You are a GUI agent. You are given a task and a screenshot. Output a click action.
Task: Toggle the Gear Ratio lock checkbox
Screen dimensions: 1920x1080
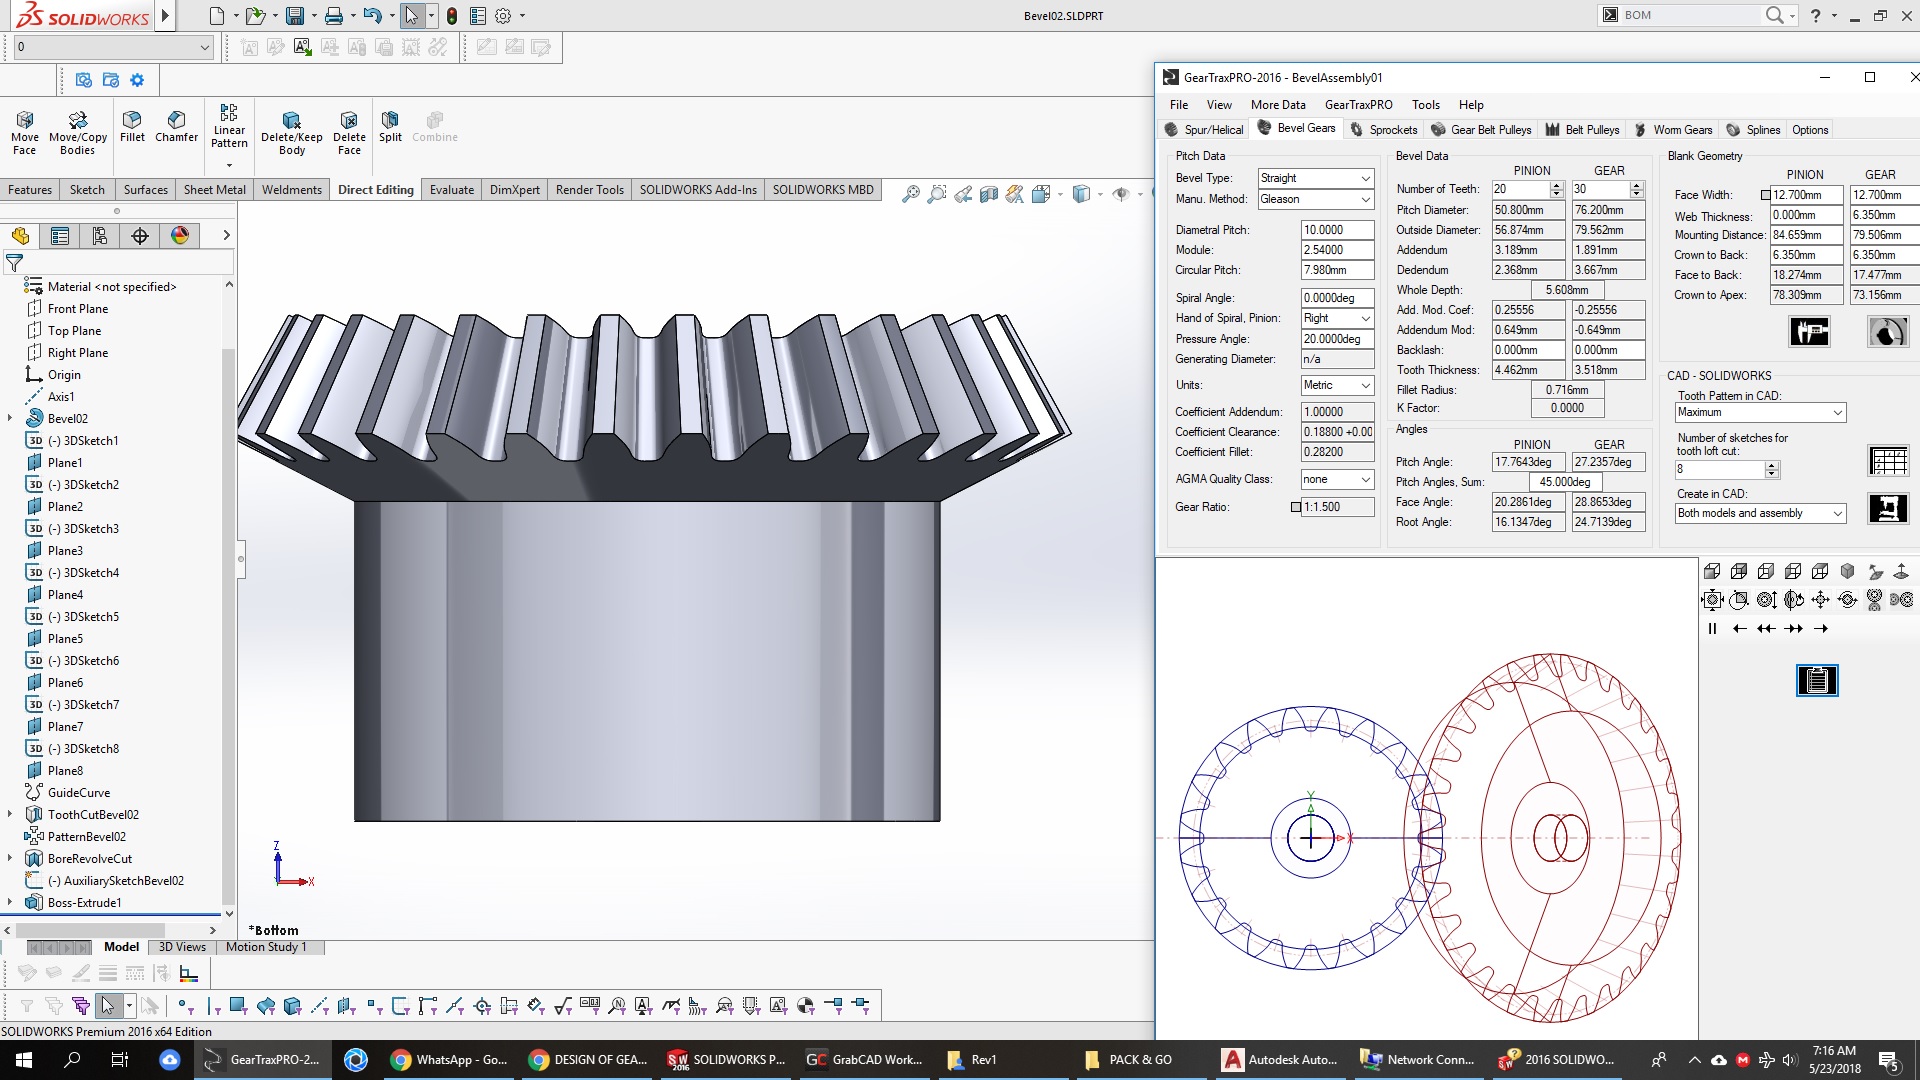pyautogui.click(x=1296, y=507)
